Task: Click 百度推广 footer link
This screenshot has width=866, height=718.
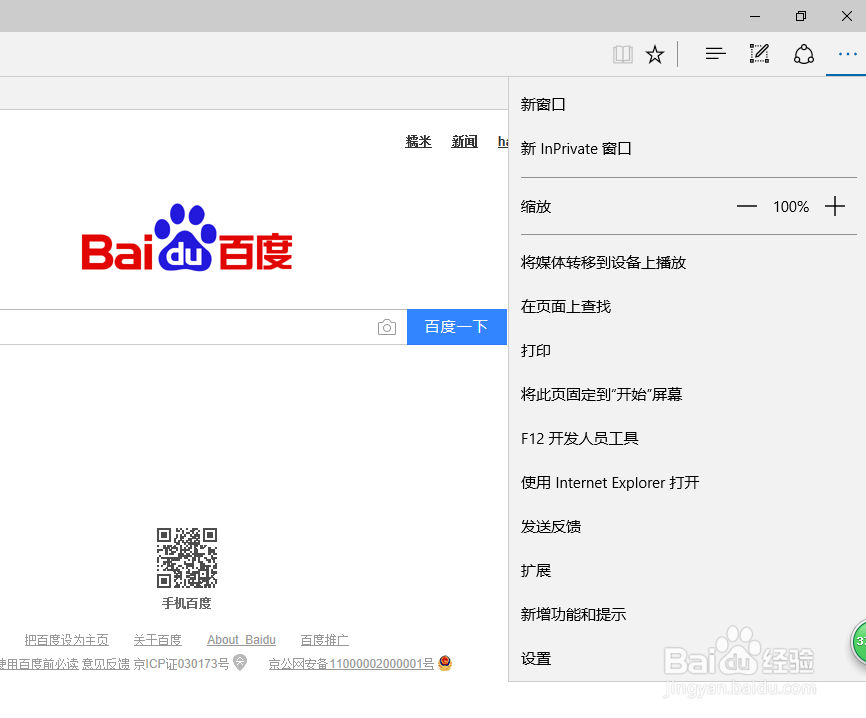Action: [x=324, y=640]
